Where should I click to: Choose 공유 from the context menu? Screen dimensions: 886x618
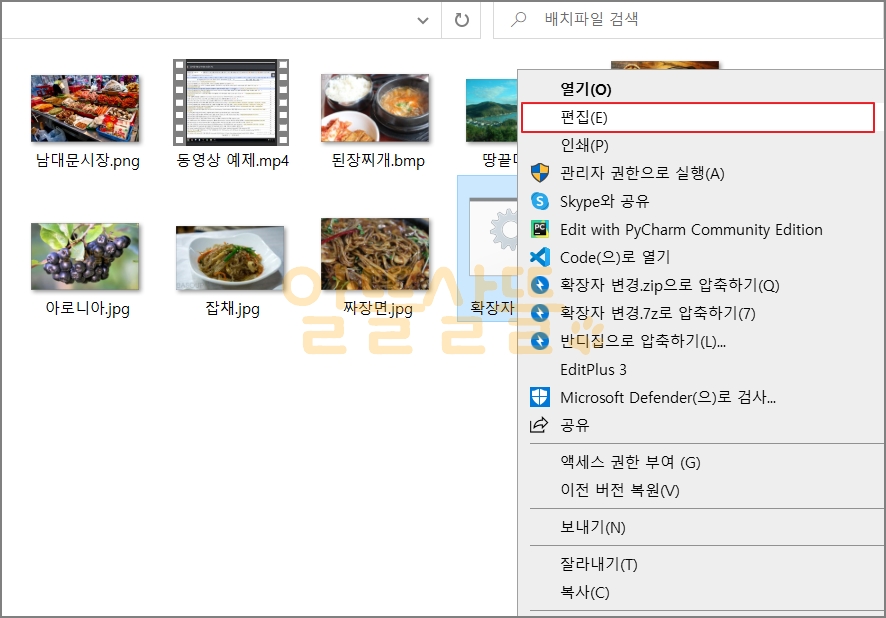point(701,425)
